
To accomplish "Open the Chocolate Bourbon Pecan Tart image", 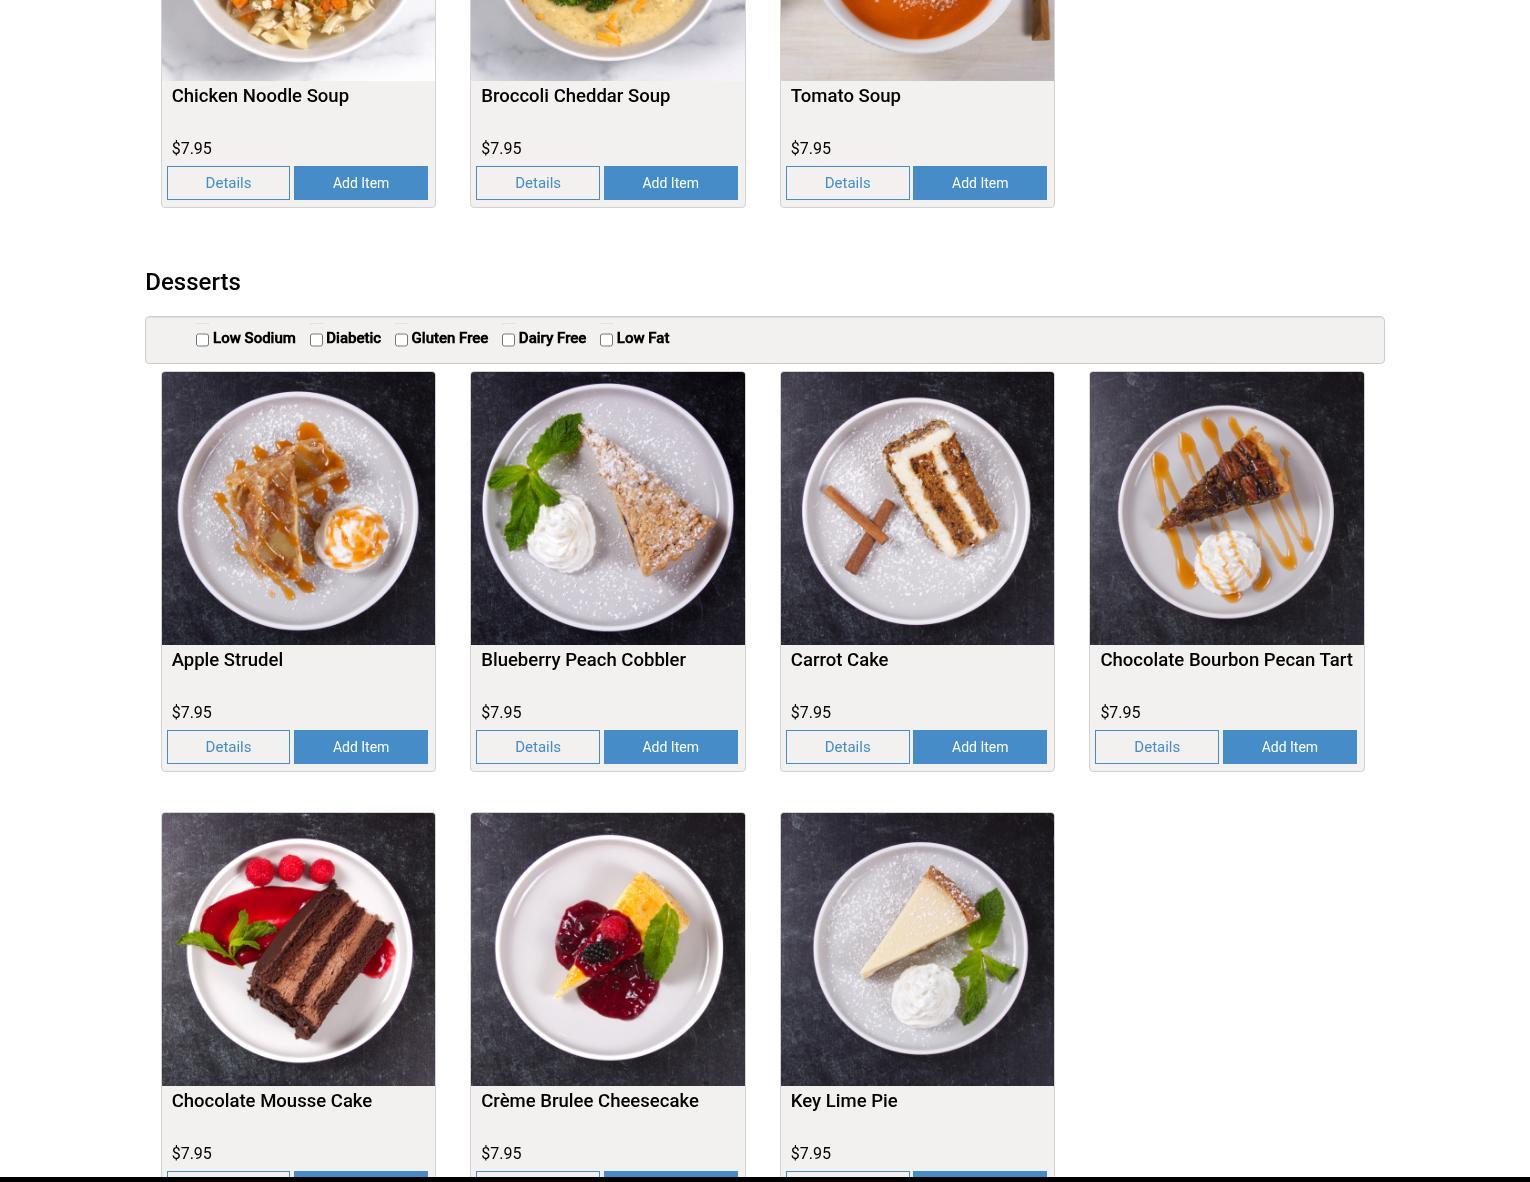I will click(x=1227, y=508).
